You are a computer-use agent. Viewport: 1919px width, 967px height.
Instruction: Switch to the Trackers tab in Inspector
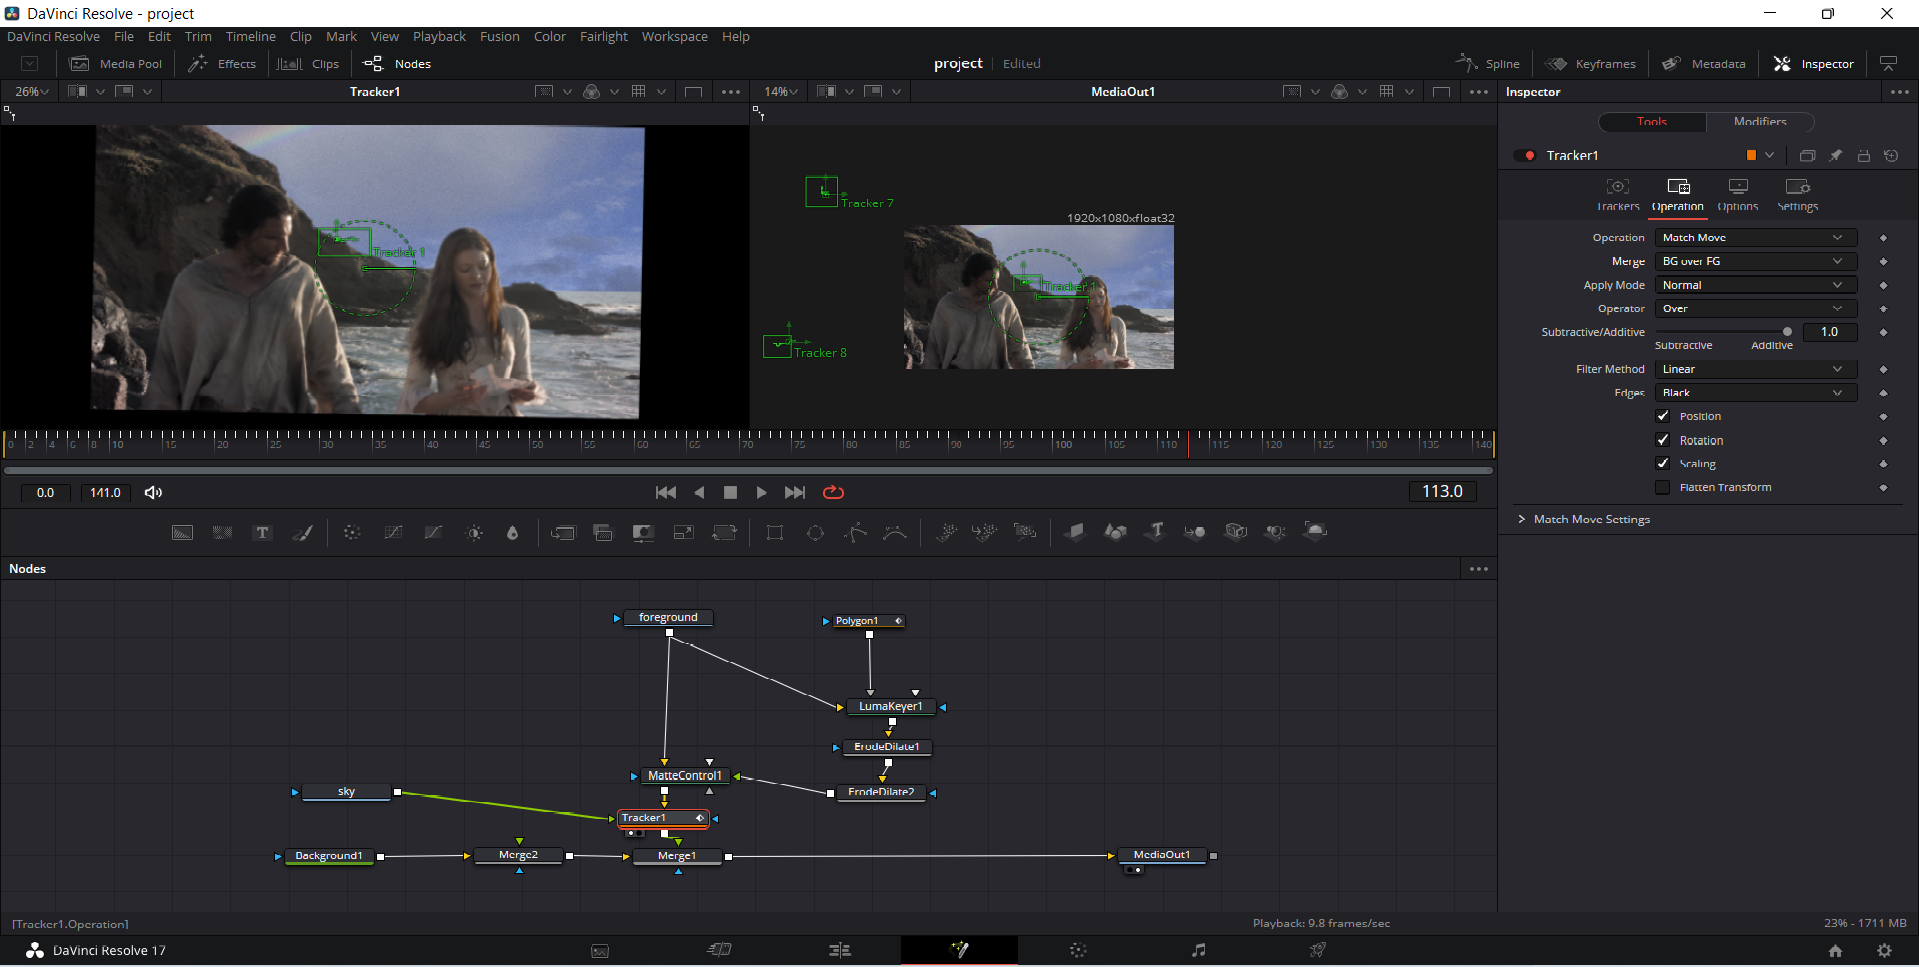1618,194
